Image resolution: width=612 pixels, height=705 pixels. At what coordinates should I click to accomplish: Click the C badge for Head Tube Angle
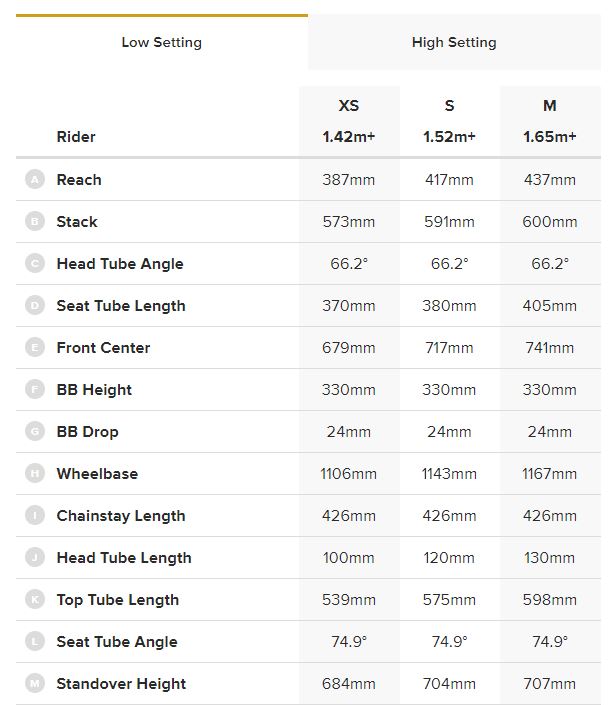point(35,264)
